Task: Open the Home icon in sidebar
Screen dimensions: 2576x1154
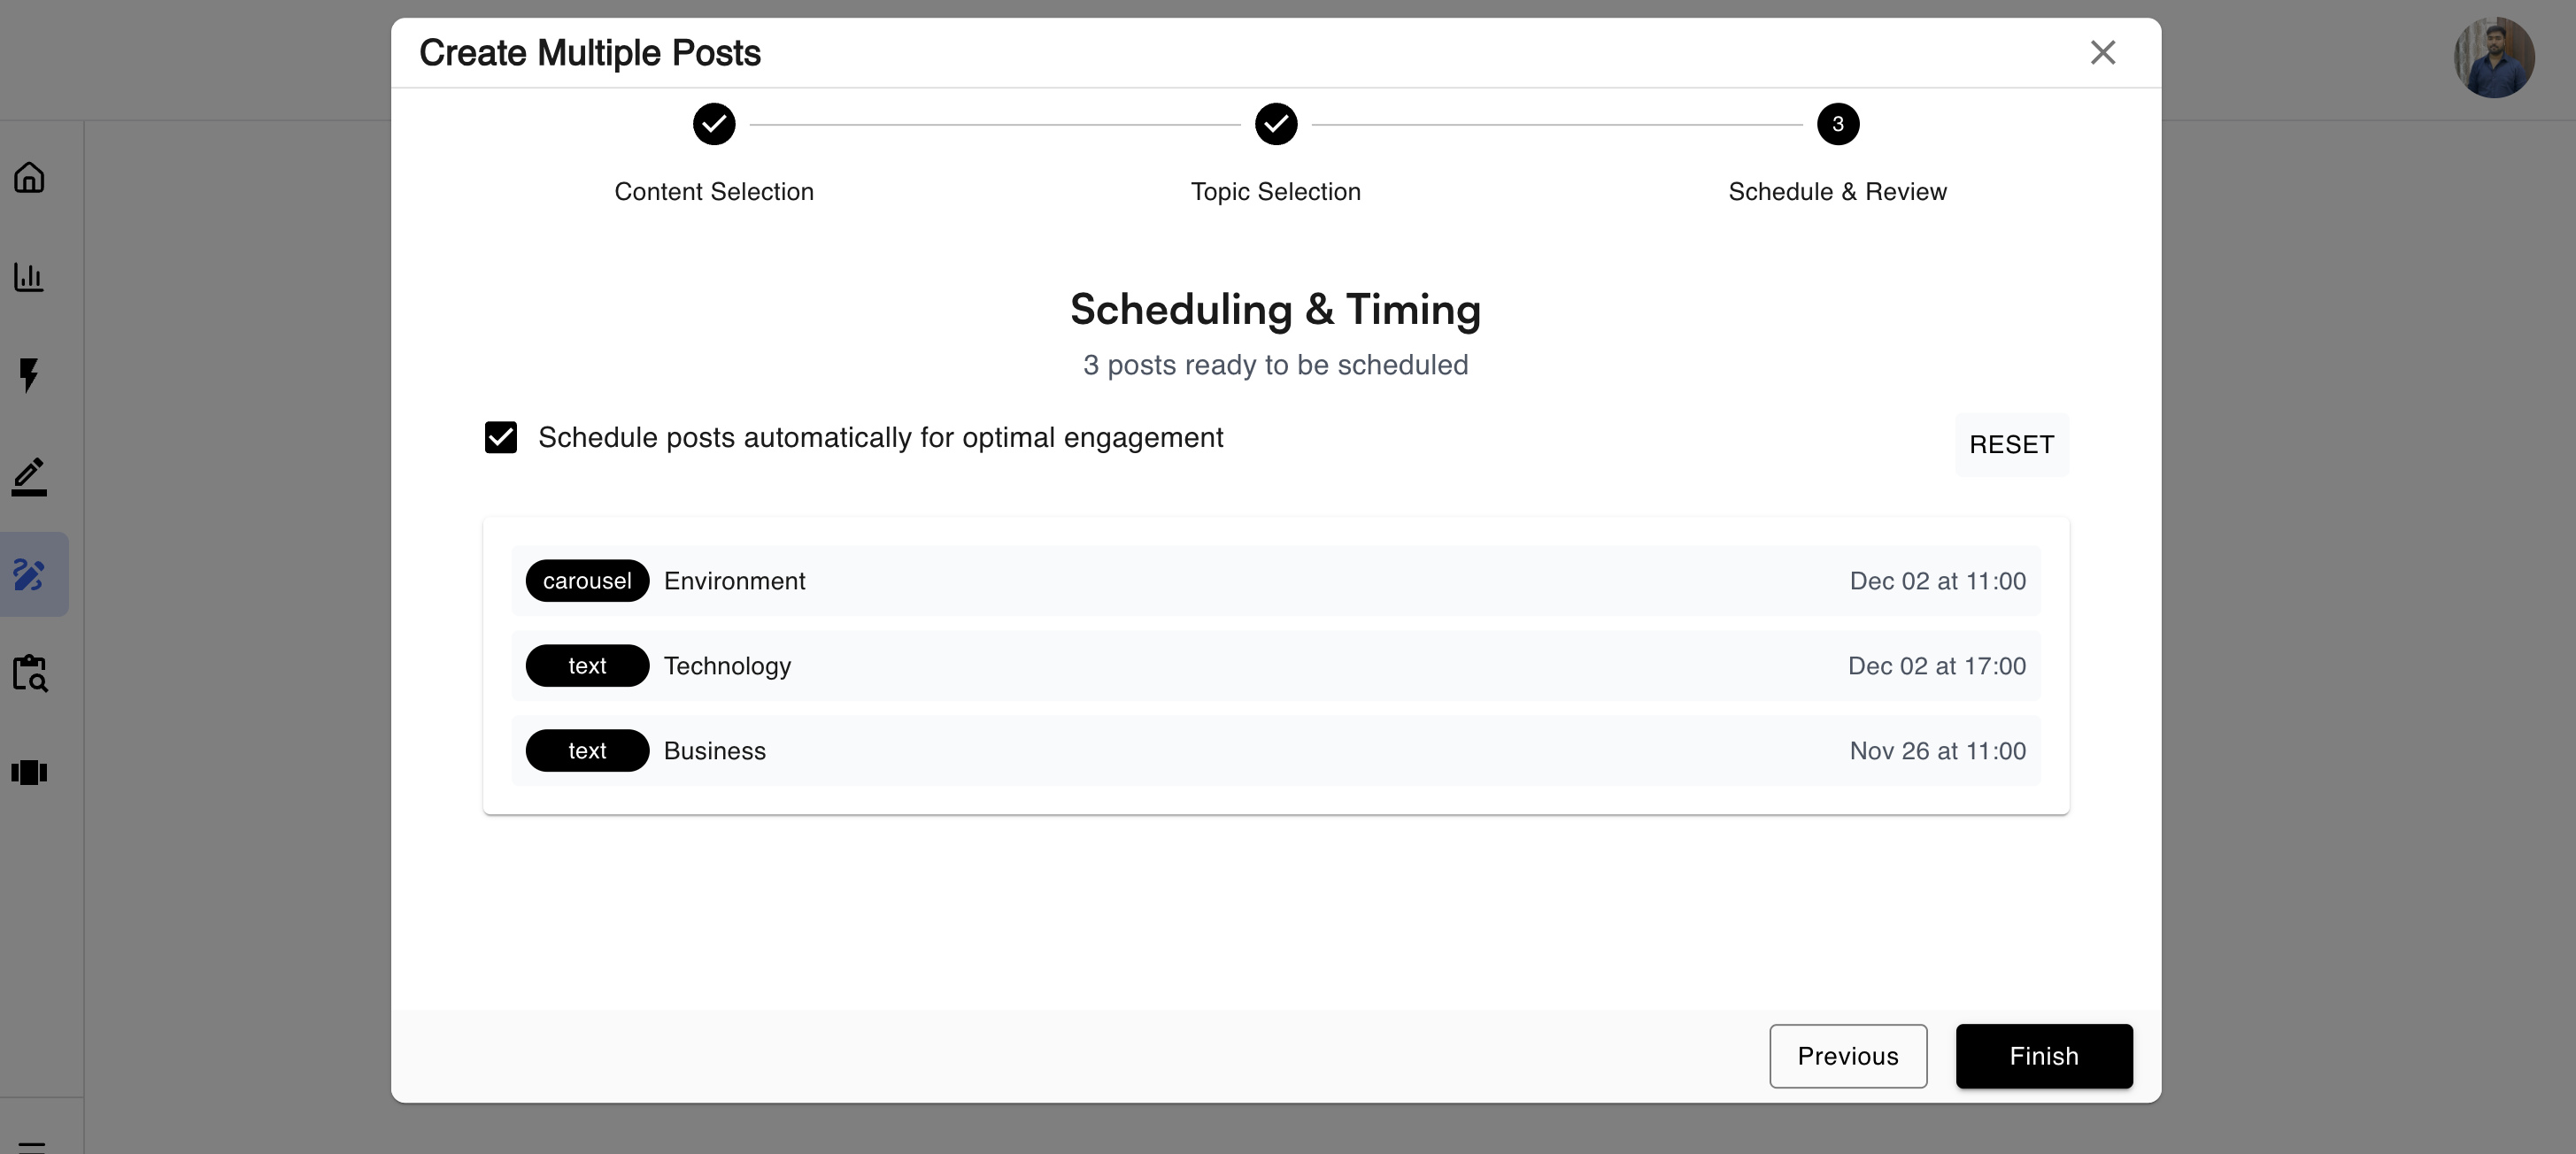Action: pyautogui.click(x=29, y=178)
